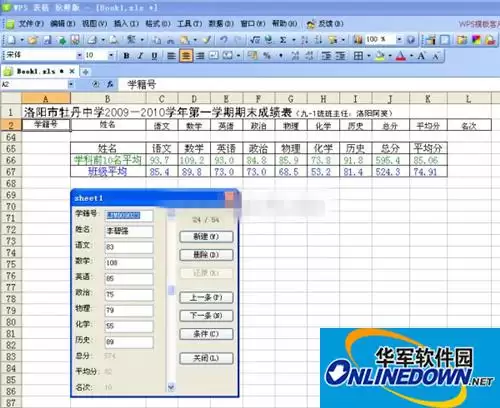Open the font name dropdown
This screenshot has height=408, width=500.
pyautogui.click(x=79, y=55)
